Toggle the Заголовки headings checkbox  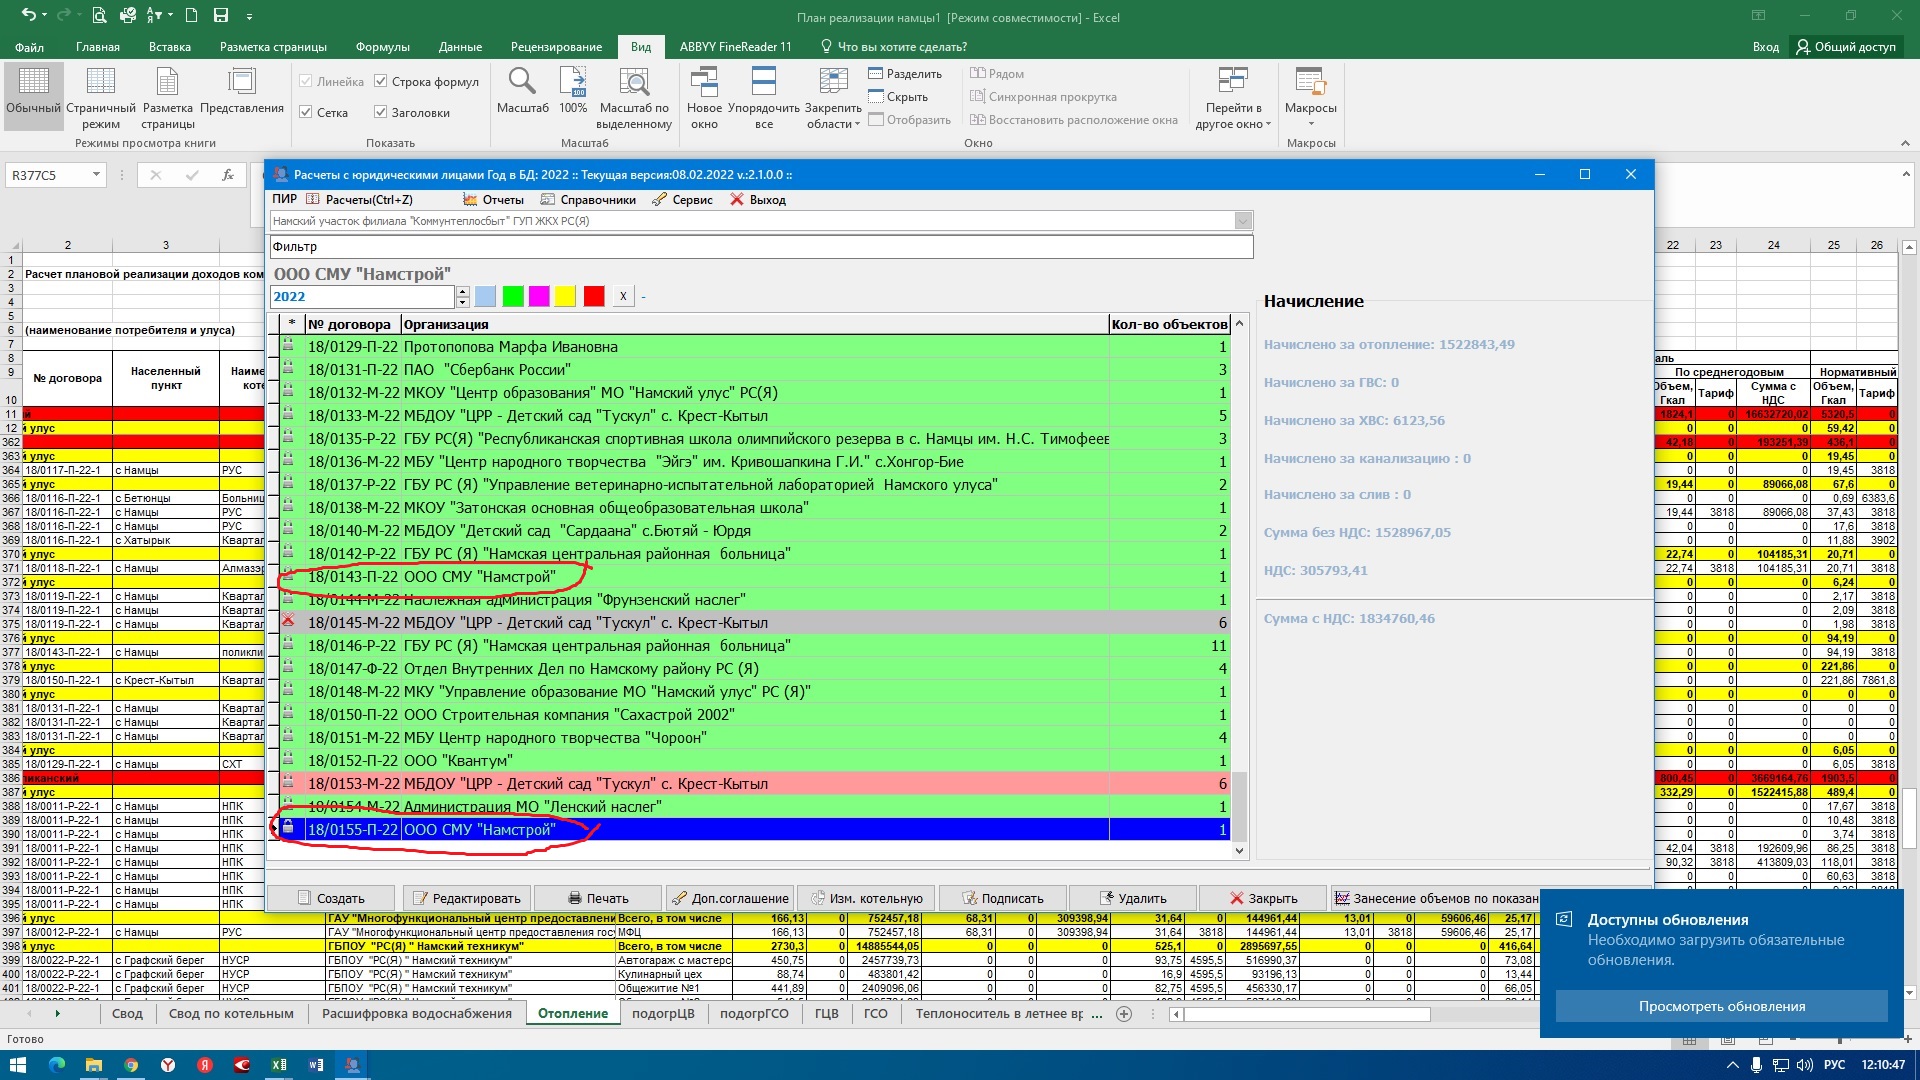(381, 113)
